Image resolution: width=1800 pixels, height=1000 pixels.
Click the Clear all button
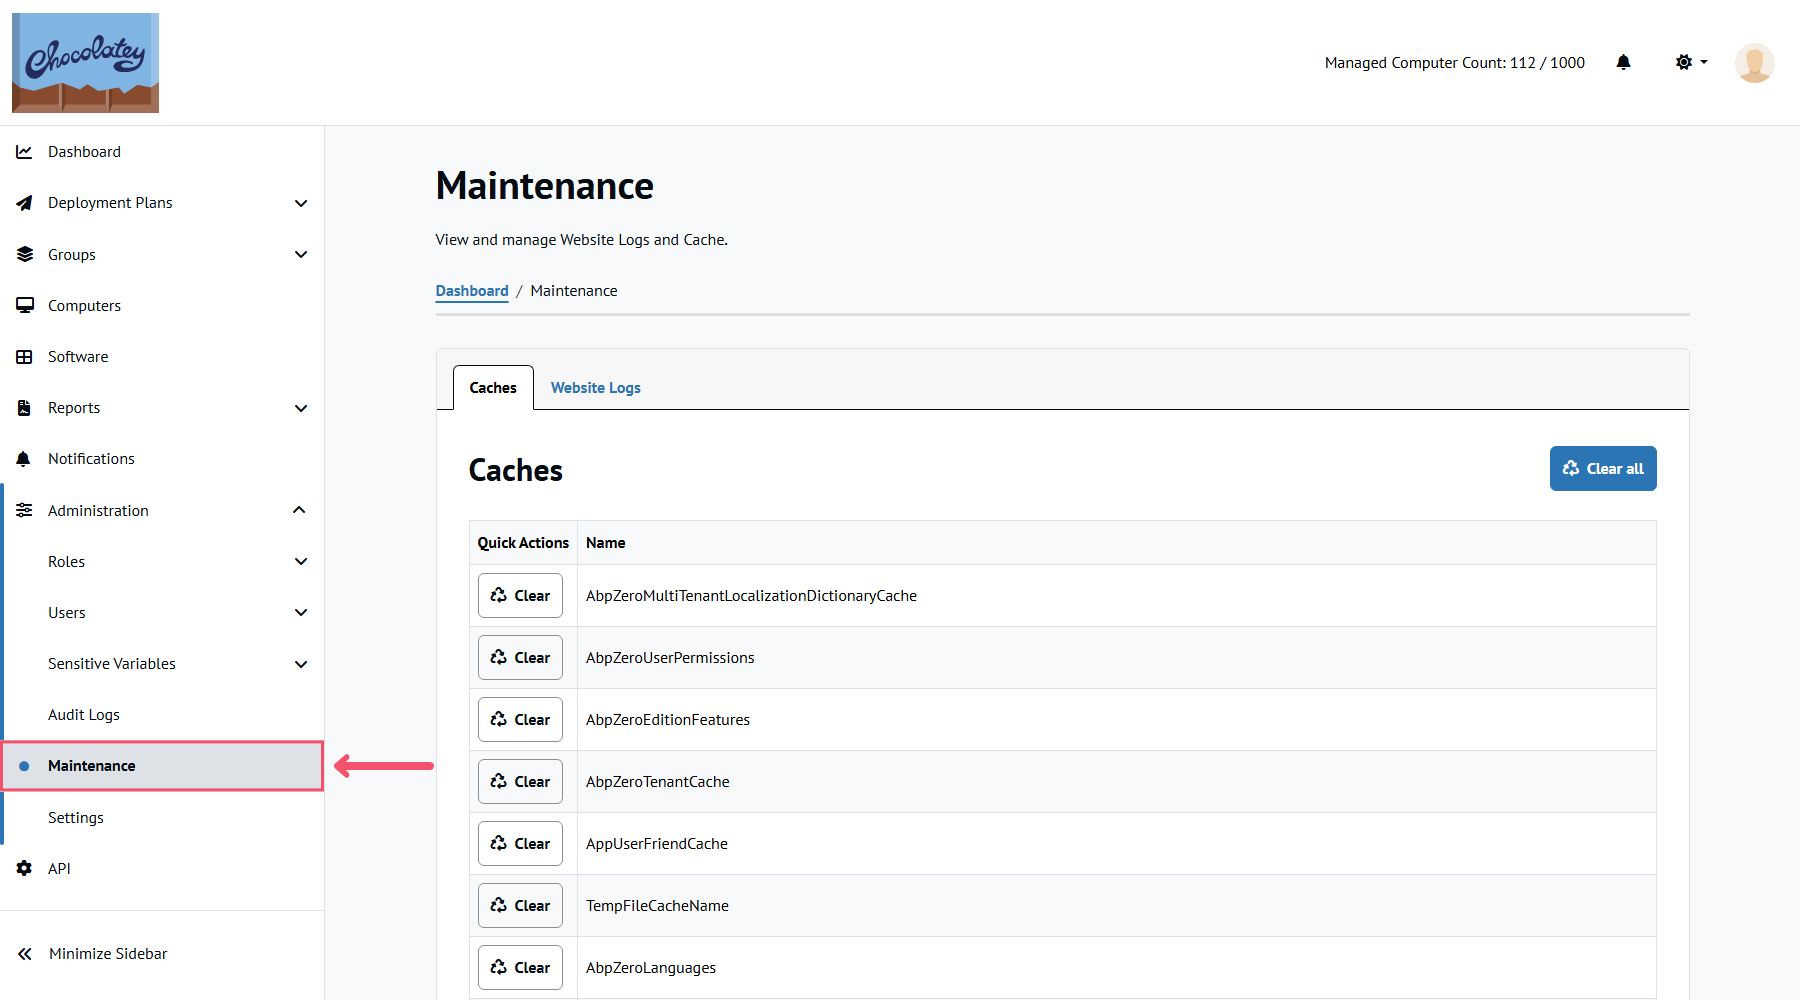[1603, 468]
